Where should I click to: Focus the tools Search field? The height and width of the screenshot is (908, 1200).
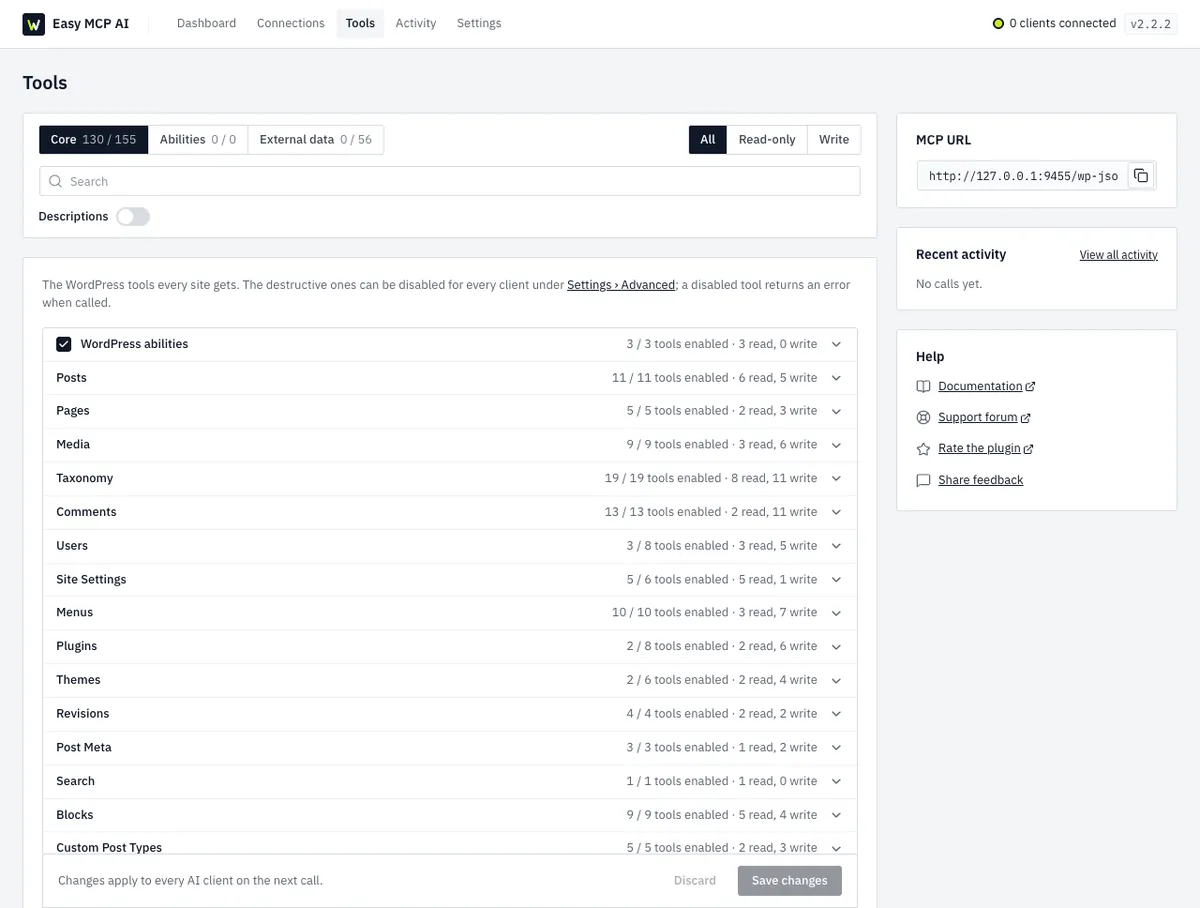(450, 181)
